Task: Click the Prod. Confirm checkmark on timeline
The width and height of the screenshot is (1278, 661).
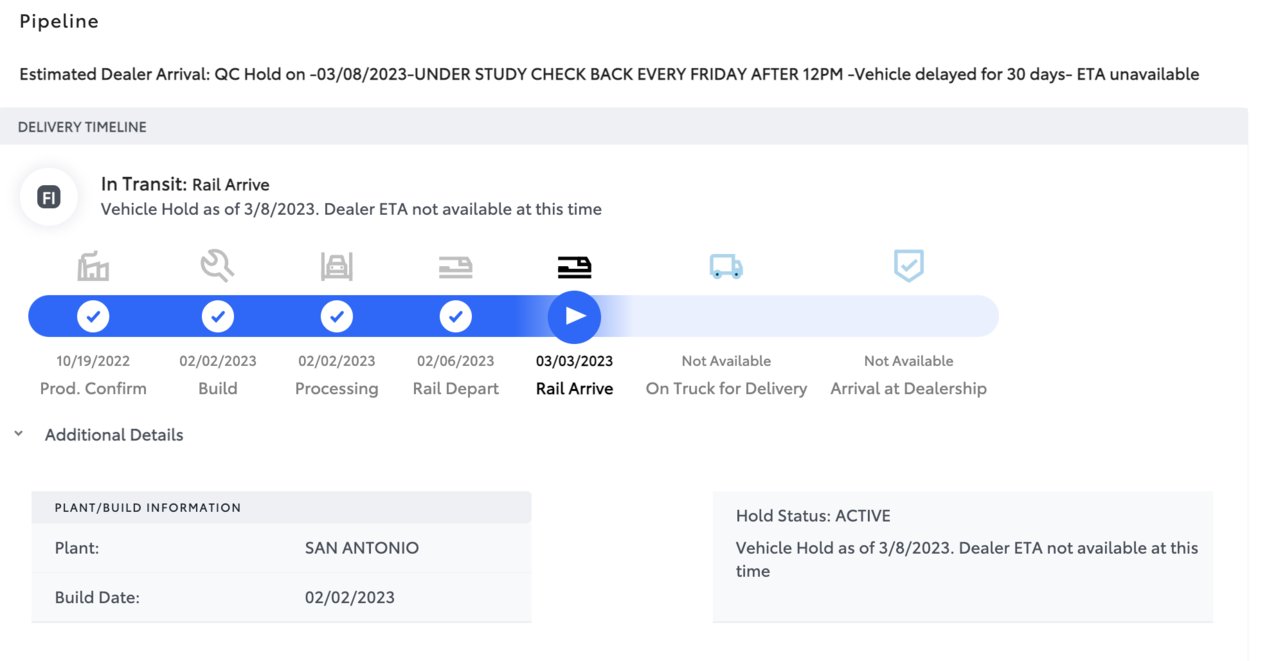Action: coord(93,317)
